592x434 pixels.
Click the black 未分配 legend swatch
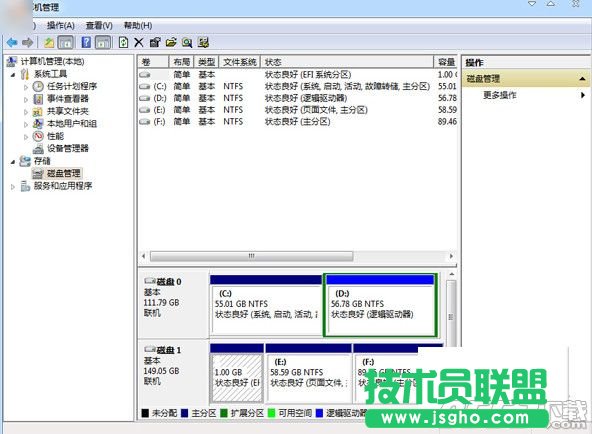click(x=145, y=413)
